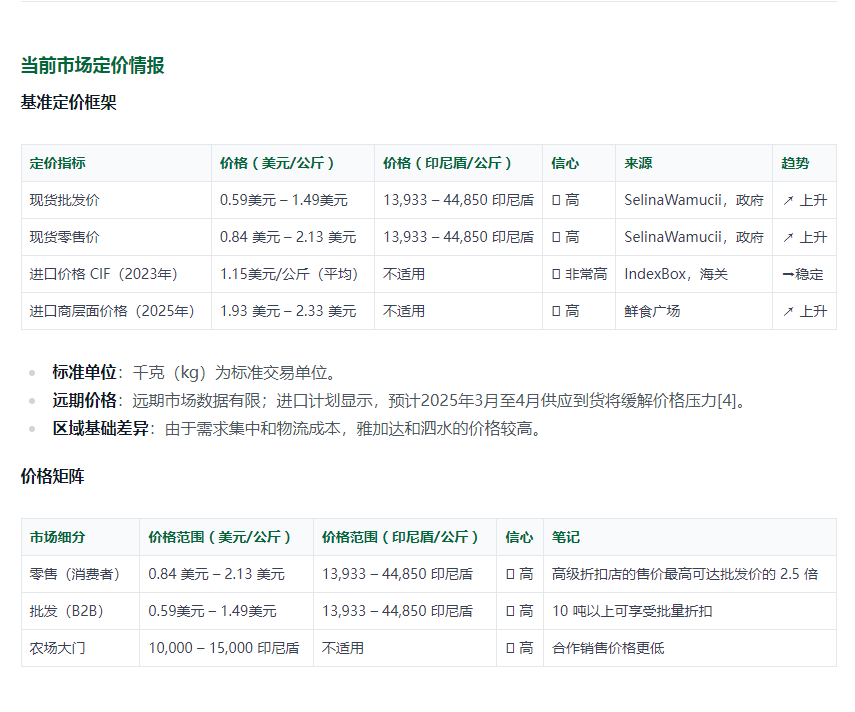Click the [4] citation reference link
The image size is (855, 712).
pyautogui.click(x=733, y=401)
